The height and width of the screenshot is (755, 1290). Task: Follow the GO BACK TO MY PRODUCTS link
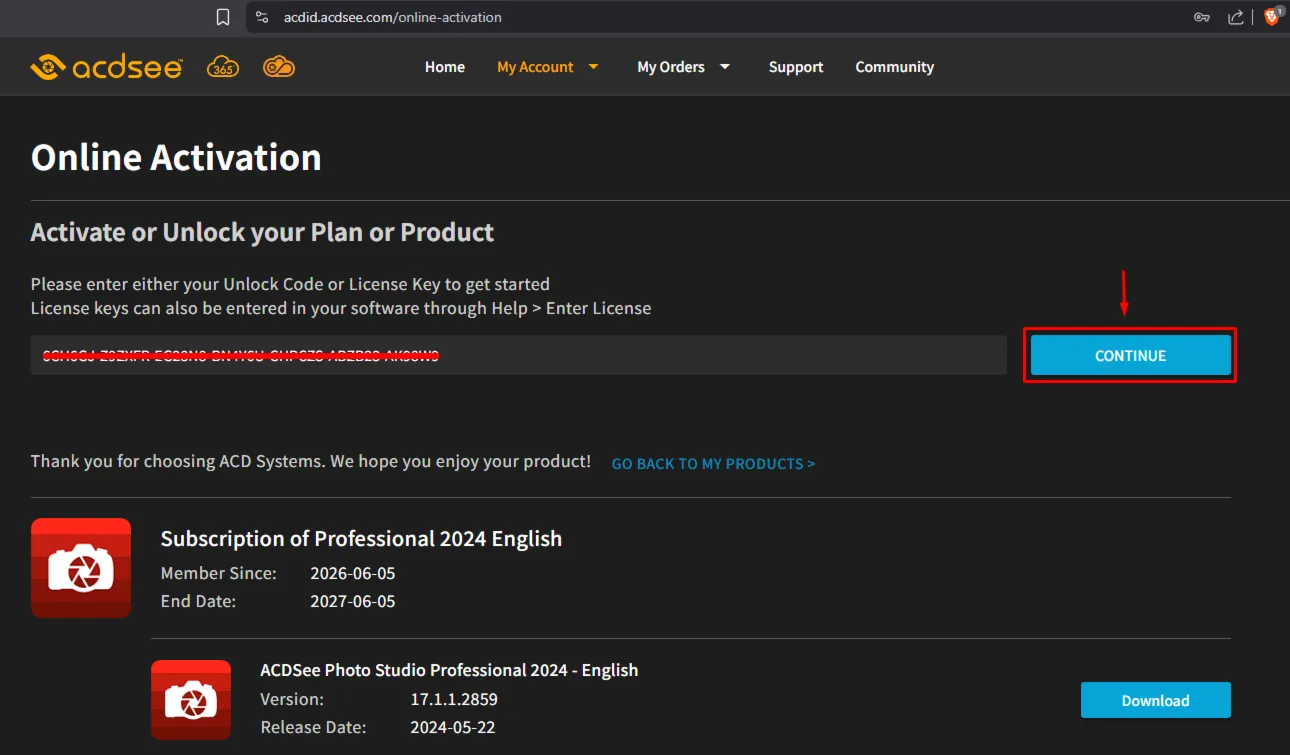[x=713, y=464]
